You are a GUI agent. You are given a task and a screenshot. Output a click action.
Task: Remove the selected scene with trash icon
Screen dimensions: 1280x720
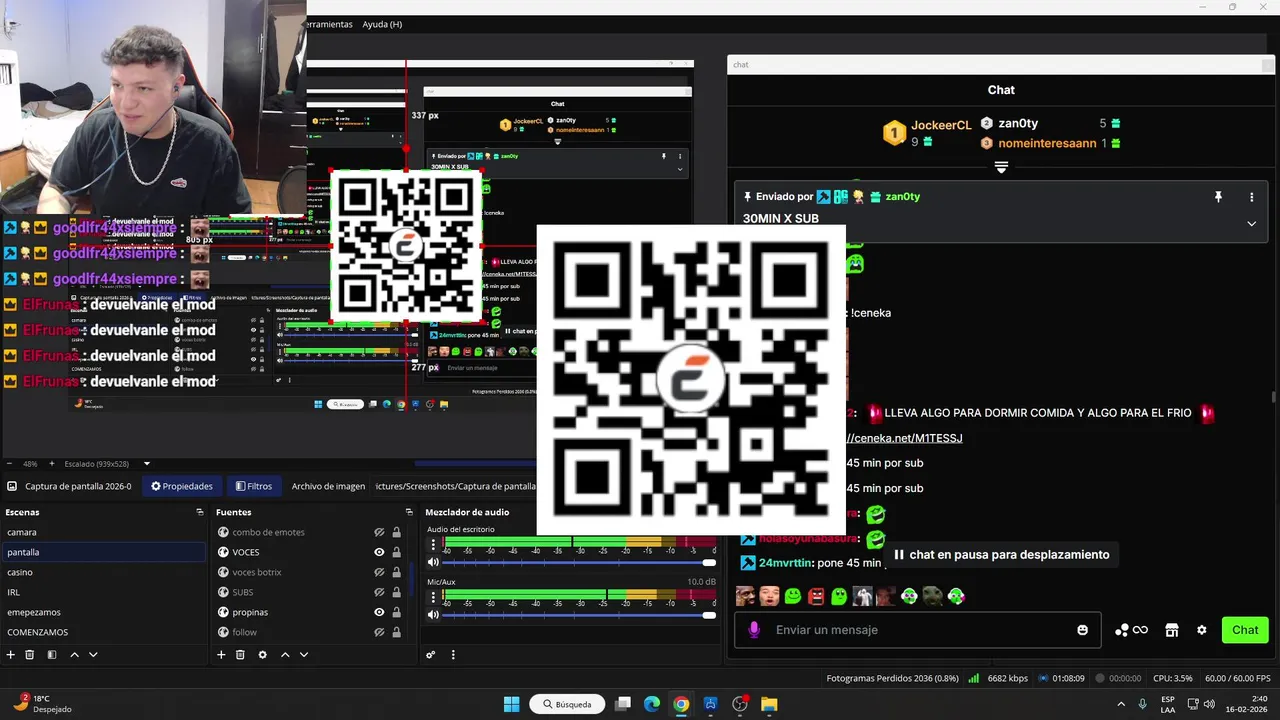pos(30,655)
